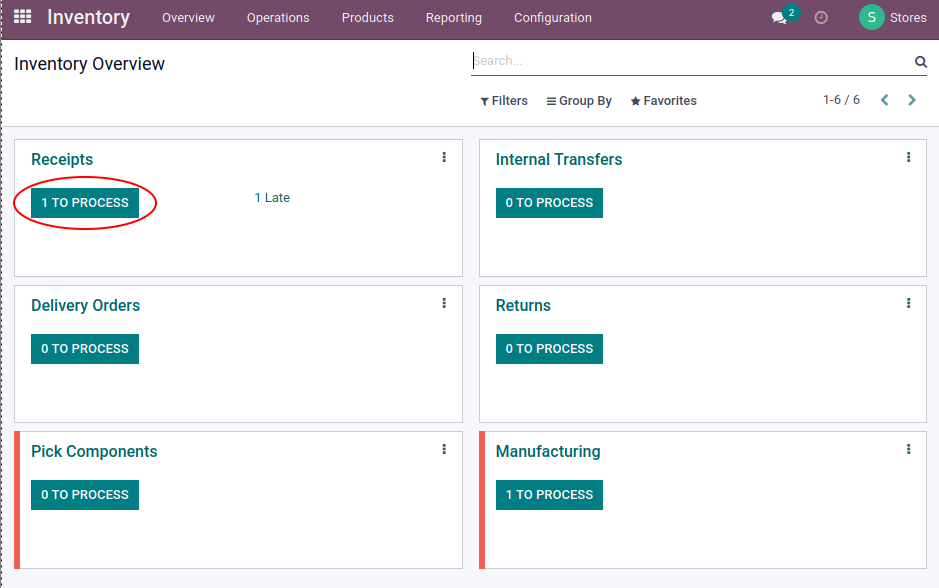Open the Stores user avatar menu
939x588 pixels.
pyautogui.click(x=892, y=18)
